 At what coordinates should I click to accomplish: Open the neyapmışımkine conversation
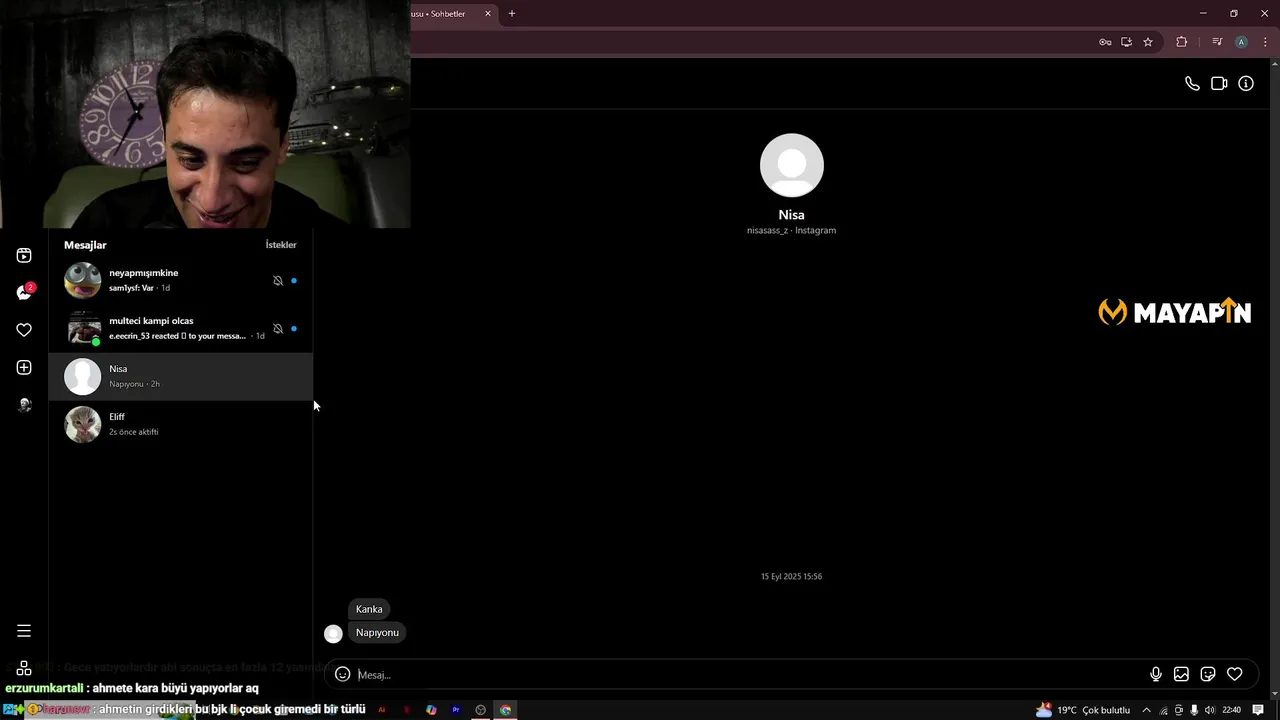tap(180, 280)
